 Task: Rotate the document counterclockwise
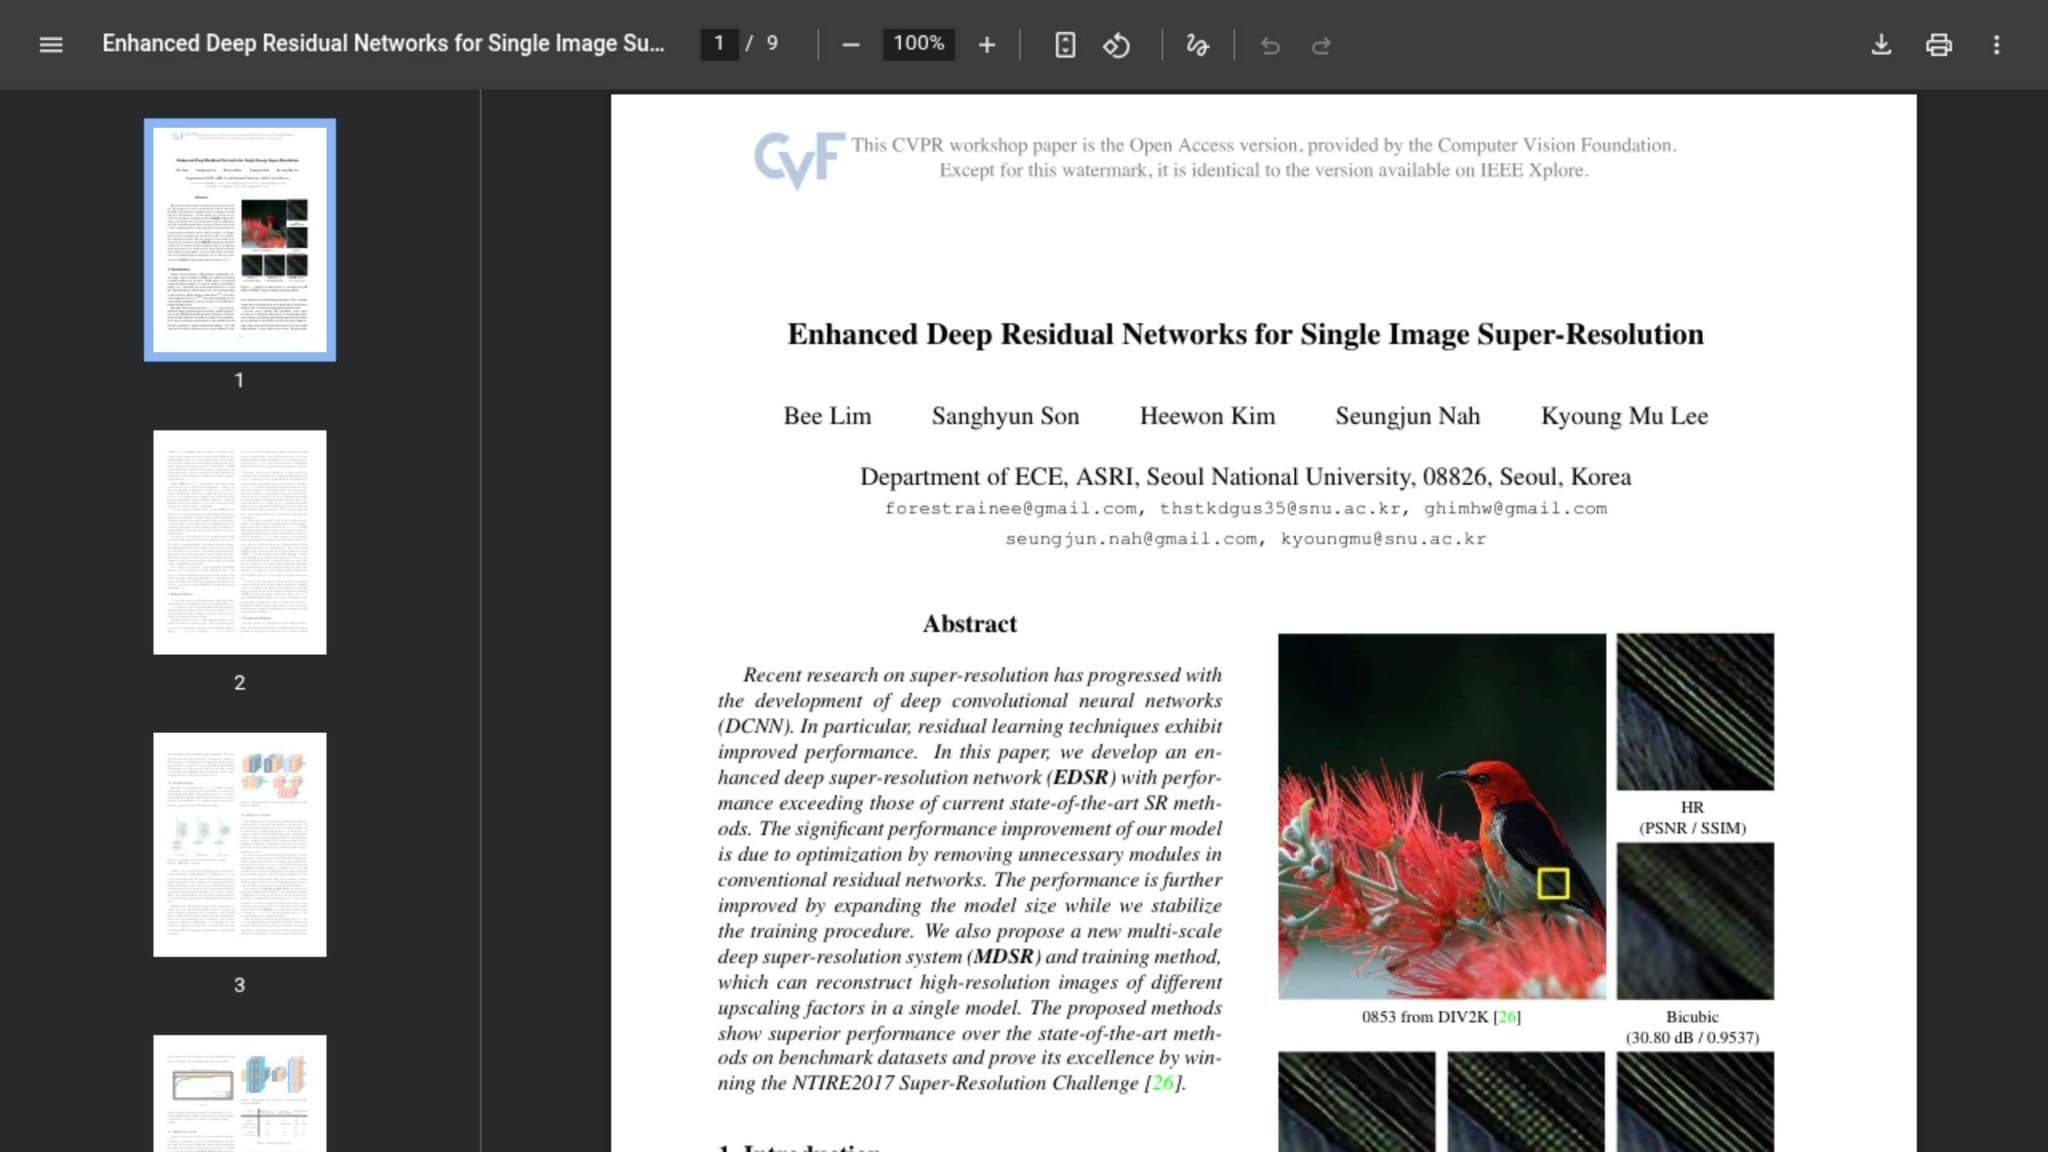1116,45
